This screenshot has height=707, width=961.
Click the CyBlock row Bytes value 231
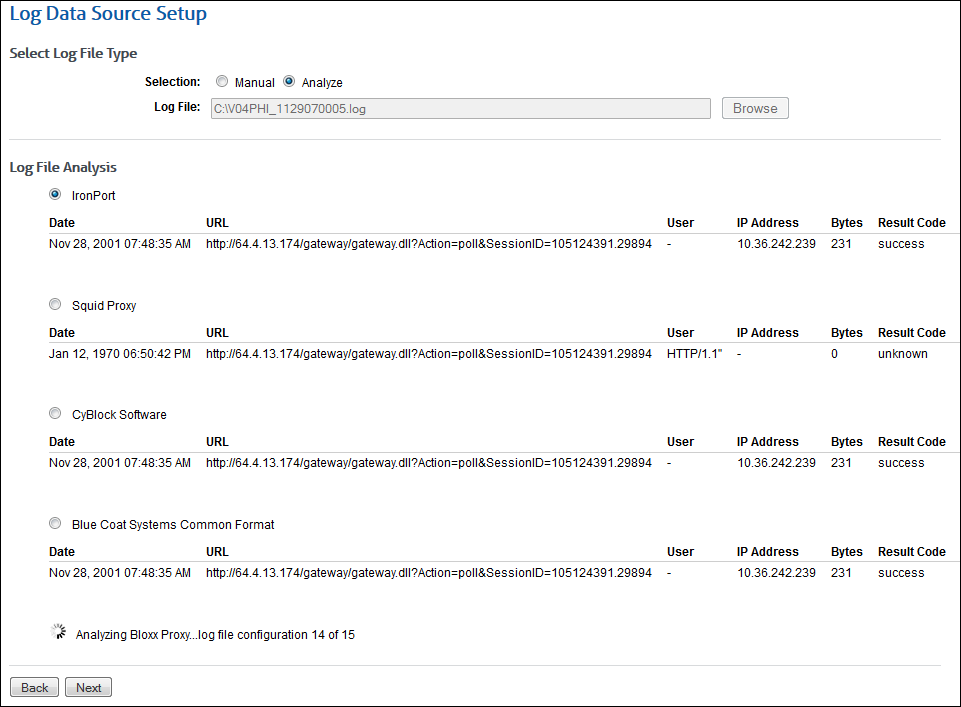click(841, 463)
